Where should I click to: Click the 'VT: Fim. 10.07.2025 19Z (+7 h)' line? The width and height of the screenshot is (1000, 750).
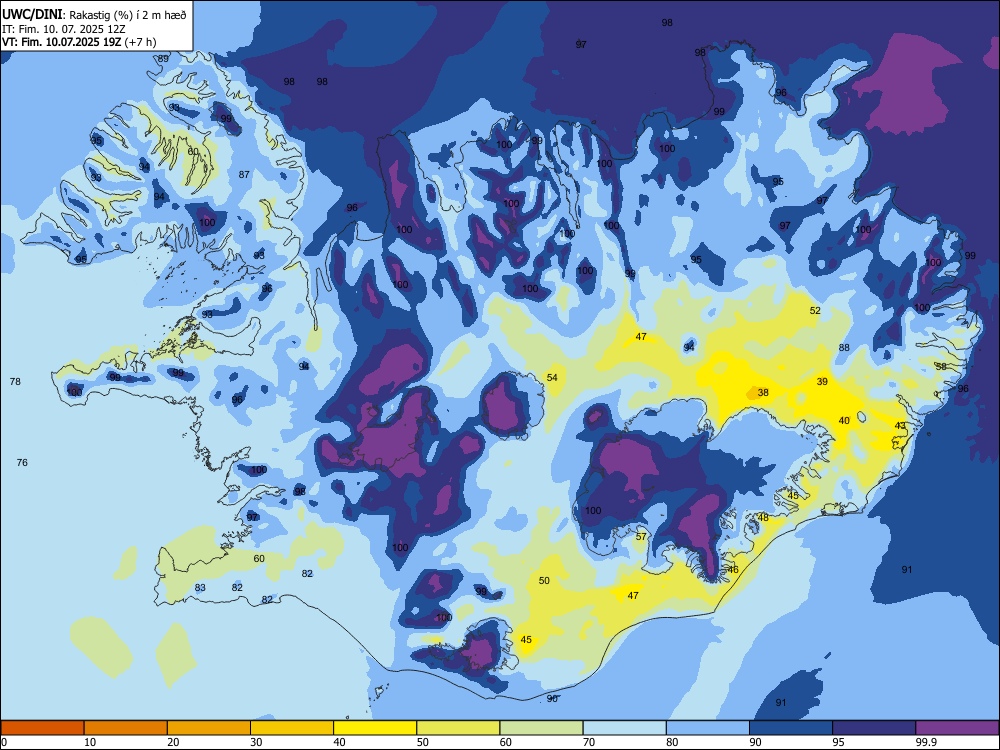[79, 42]
